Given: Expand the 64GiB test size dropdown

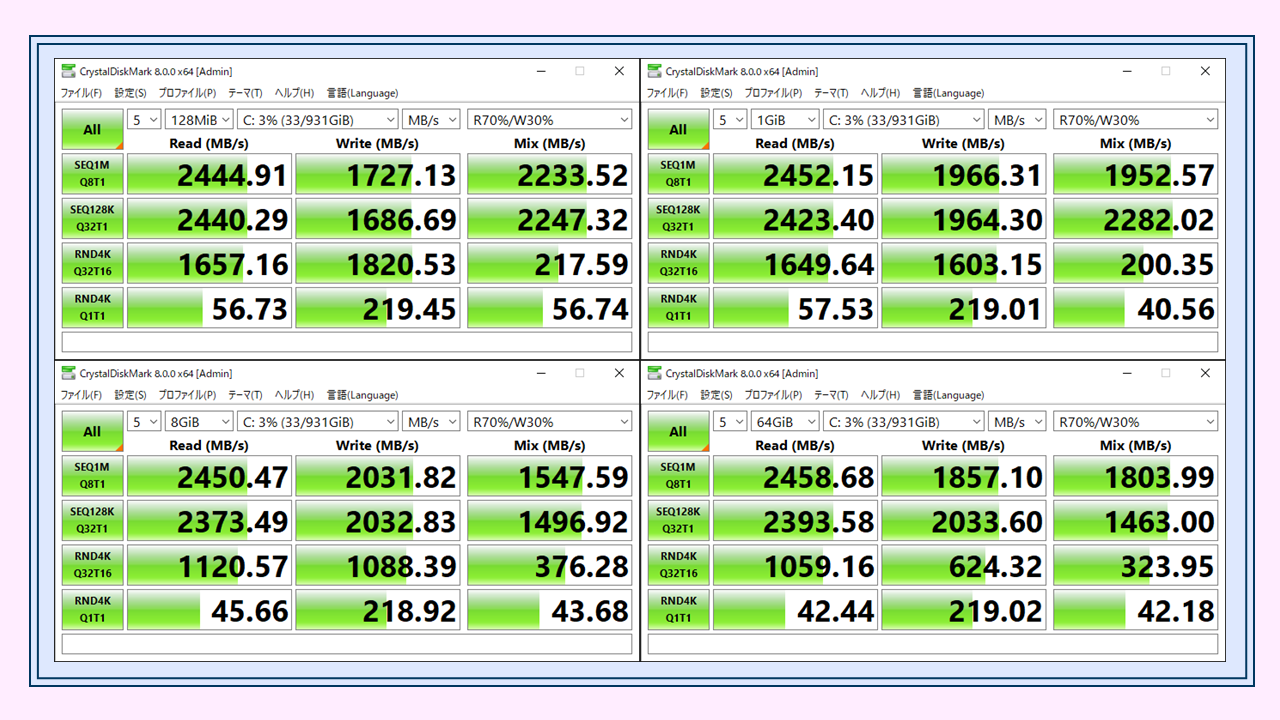Looking at the screenshot, I should tap(785, 422).
